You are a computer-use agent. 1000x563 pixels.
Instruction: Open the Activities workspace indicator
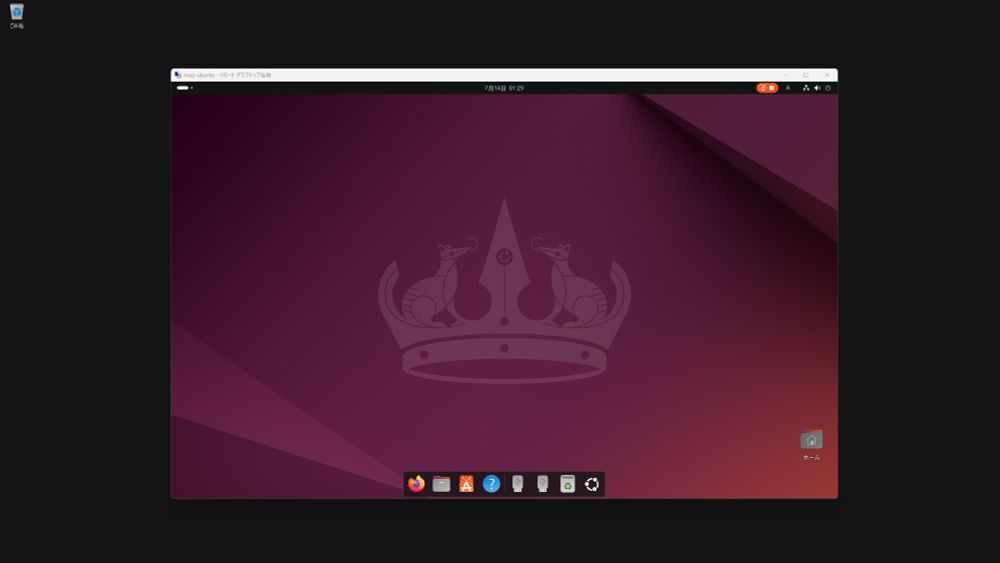184,88
